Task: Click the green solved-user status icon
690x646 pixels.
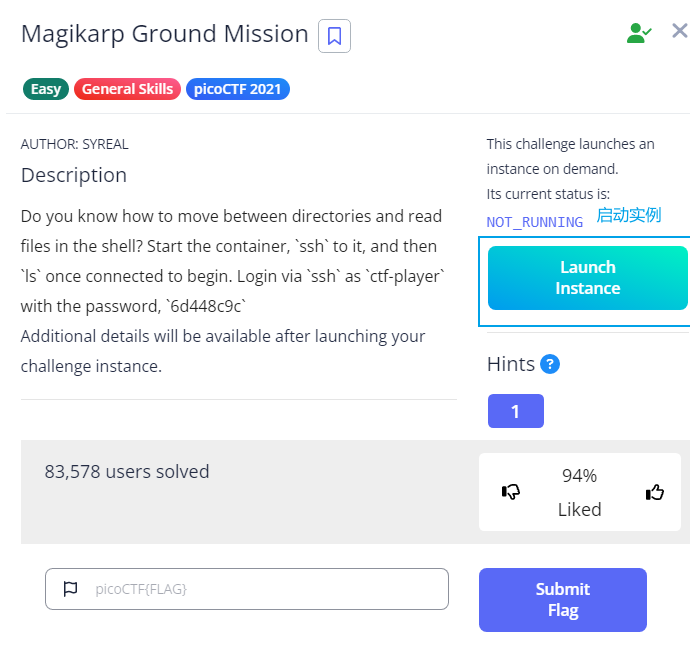Action: point(639,33)
